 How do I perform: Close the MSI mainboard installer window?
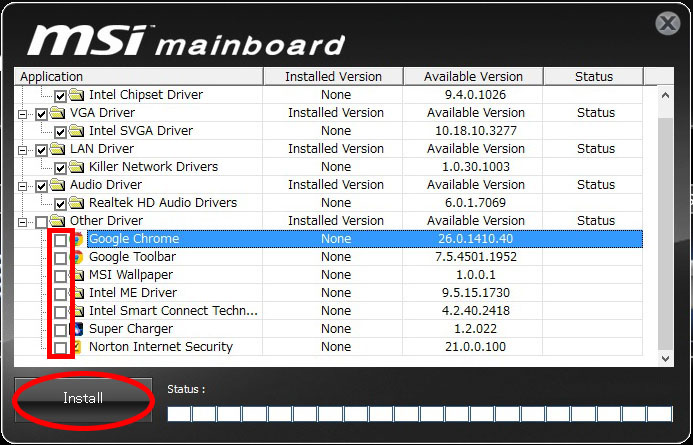[x=668, y=24]
